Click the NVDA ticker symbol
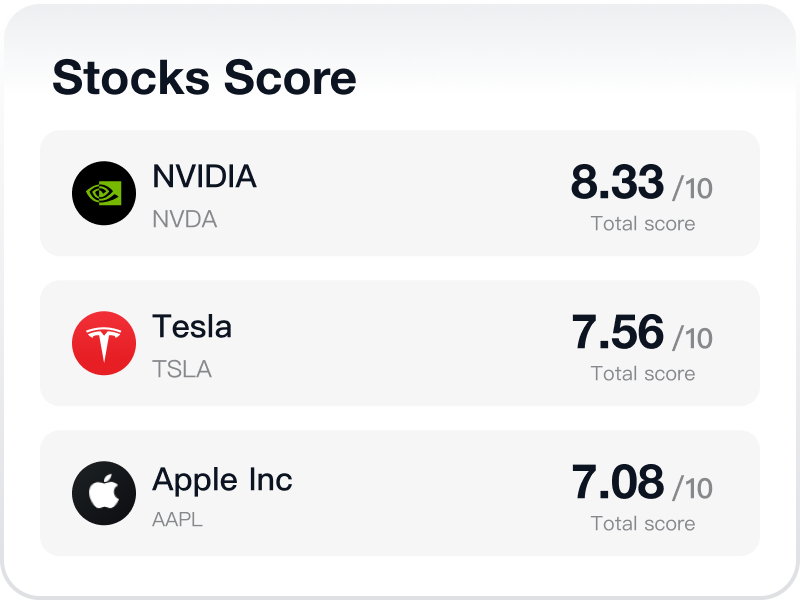 point(184,219)
